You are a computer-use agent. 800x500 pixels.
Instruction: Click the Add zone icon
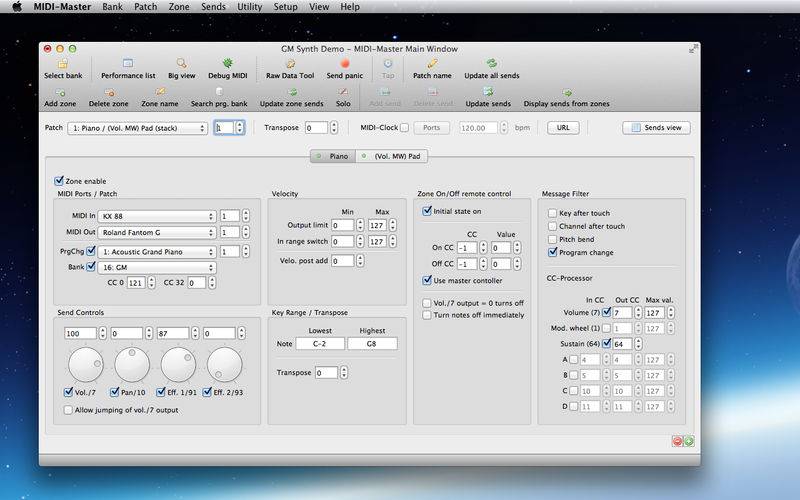click(x=58, y=93)
